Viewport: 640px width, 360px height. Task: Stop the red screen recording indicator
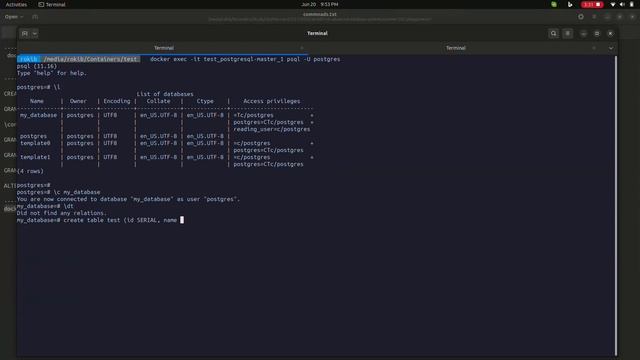(x=592, y=4)
